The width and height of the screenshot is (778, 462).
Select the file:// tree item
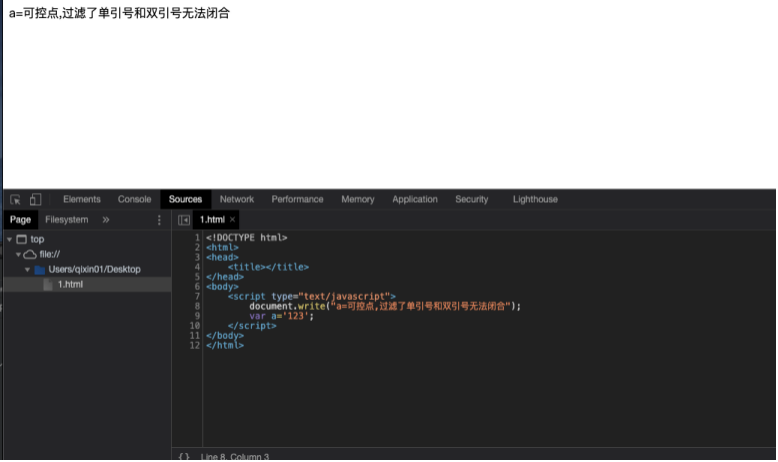pyautogui.click(x=50, y=255)
